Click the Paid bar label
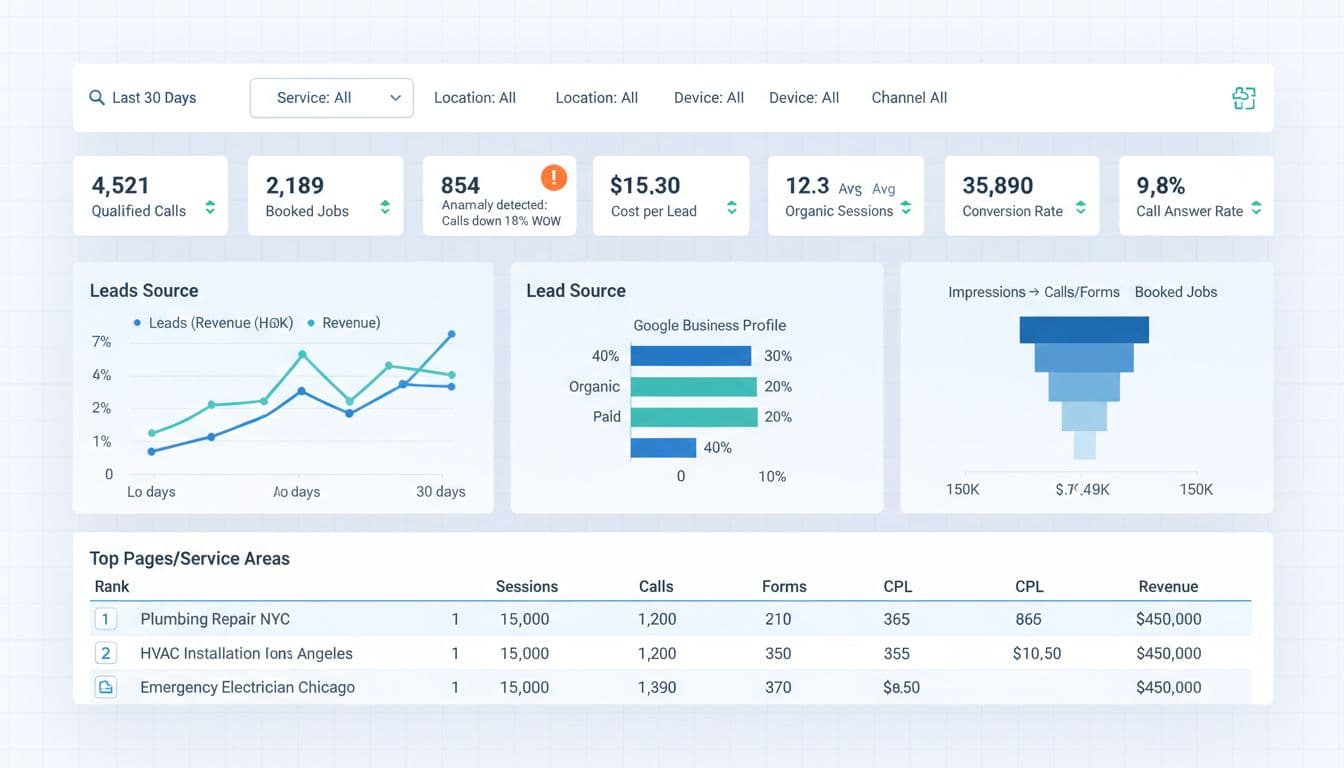The image size is (1344, 768). click(607, 416)
